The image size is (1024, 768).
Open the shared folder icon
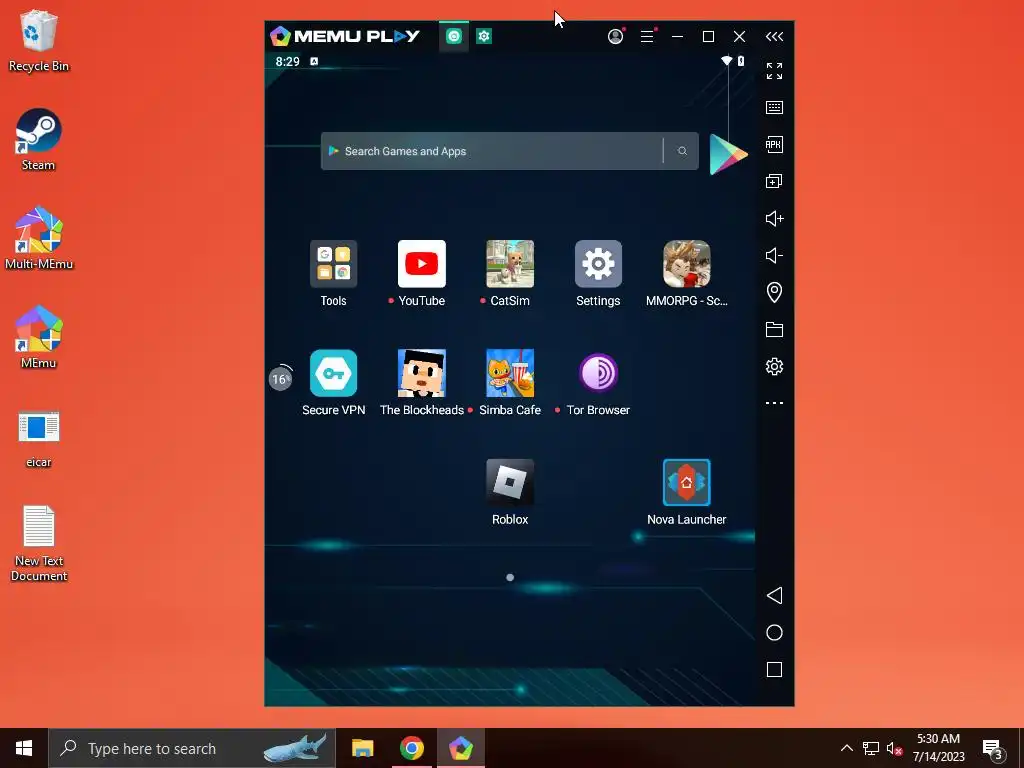pos(774,329)
